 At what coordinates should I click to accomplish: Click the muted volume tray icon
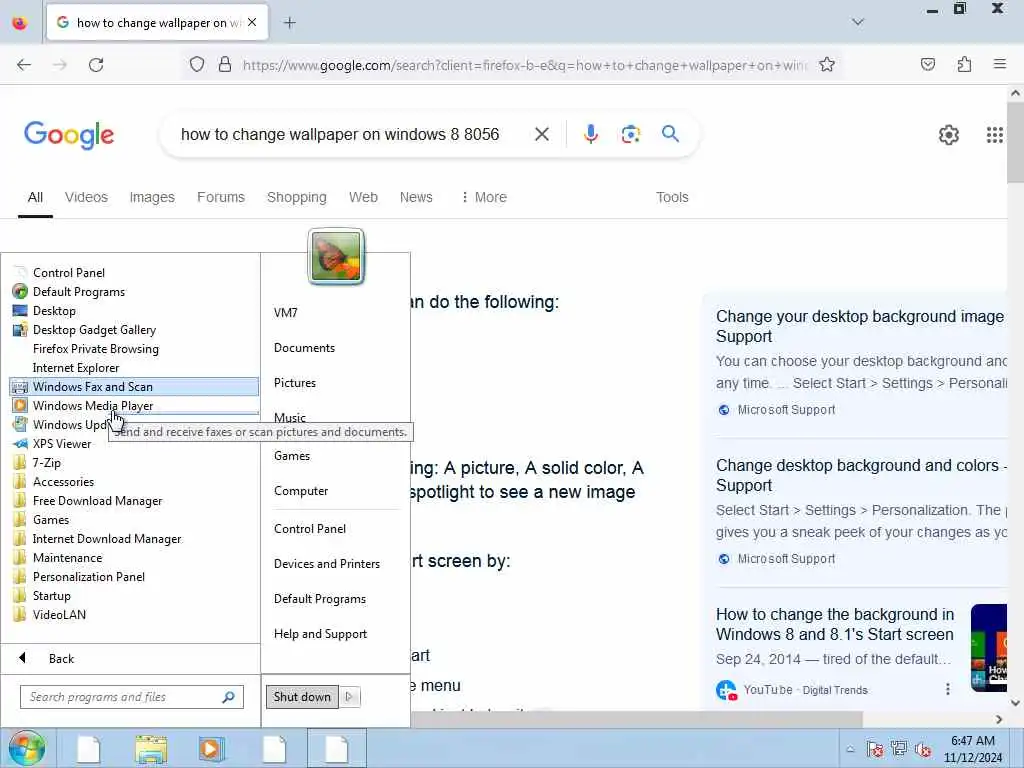[923, 749]
